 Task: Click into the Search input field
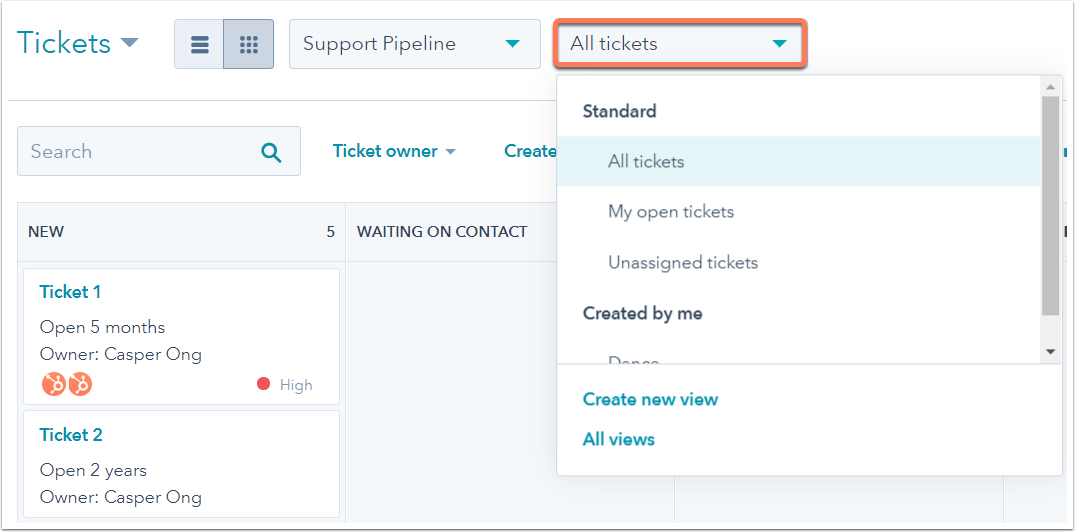tap(158, 152)
